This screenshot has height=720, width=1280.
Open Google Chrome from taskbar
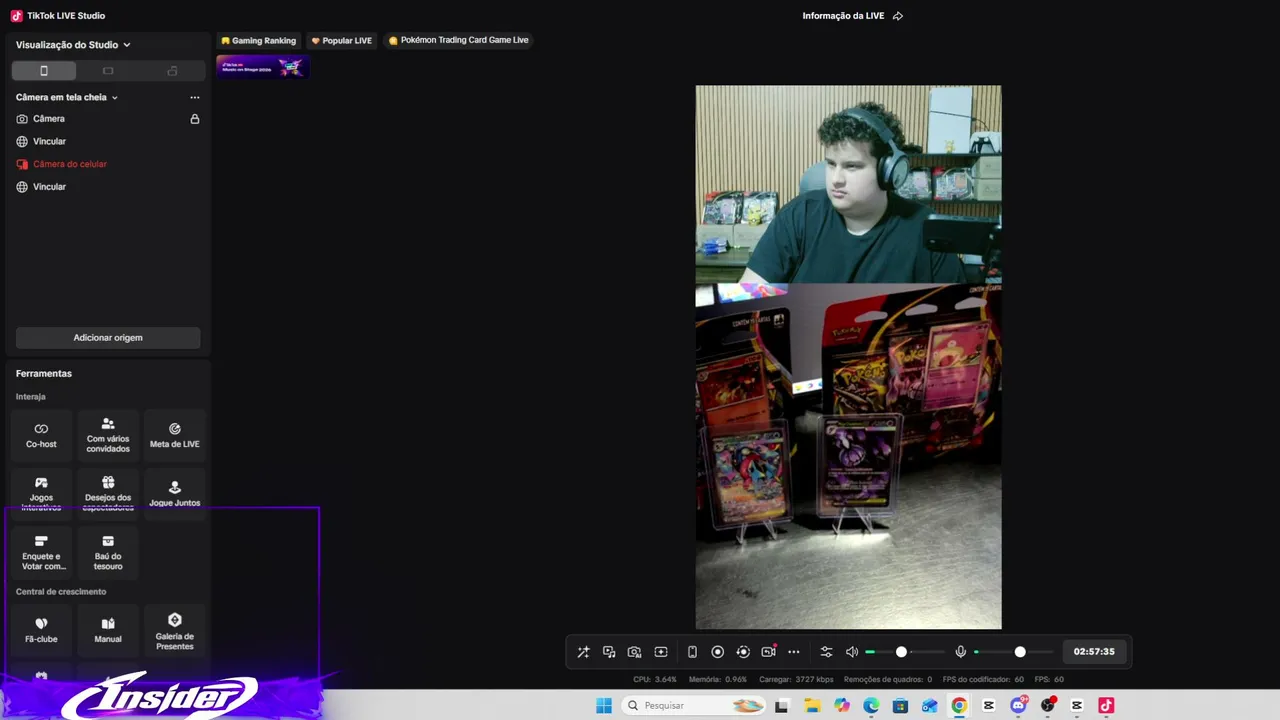tap(959, 706)
